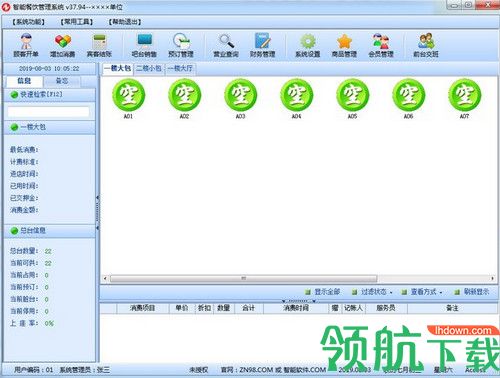Click the 增加消费 add consumption icon

pos(63,45)
